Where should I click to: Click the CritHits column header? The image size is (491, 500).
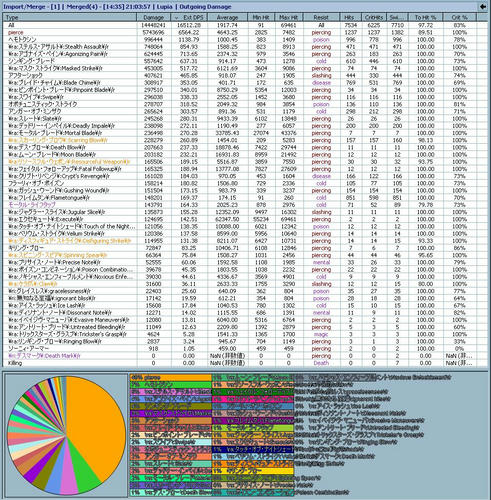tap(374, 17)
